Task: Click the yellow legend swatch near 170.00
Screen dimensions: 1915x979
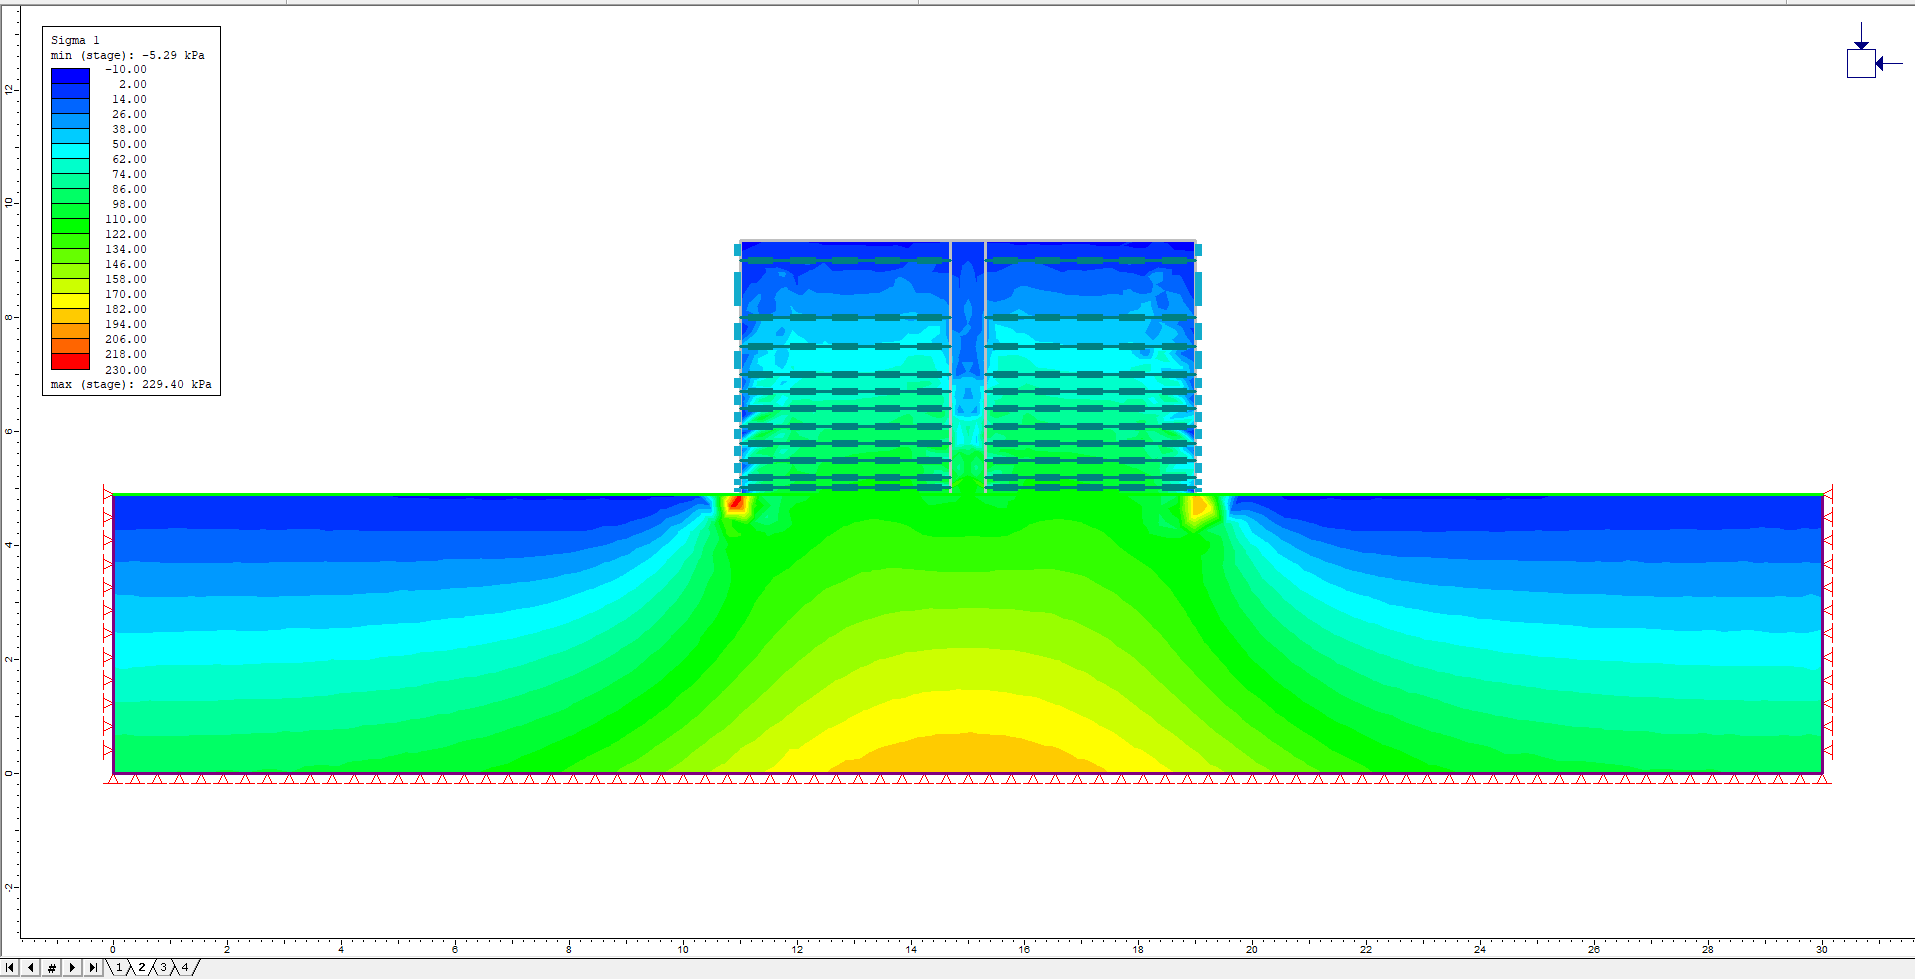Action: pyautogui.click(x=70, y=301)
